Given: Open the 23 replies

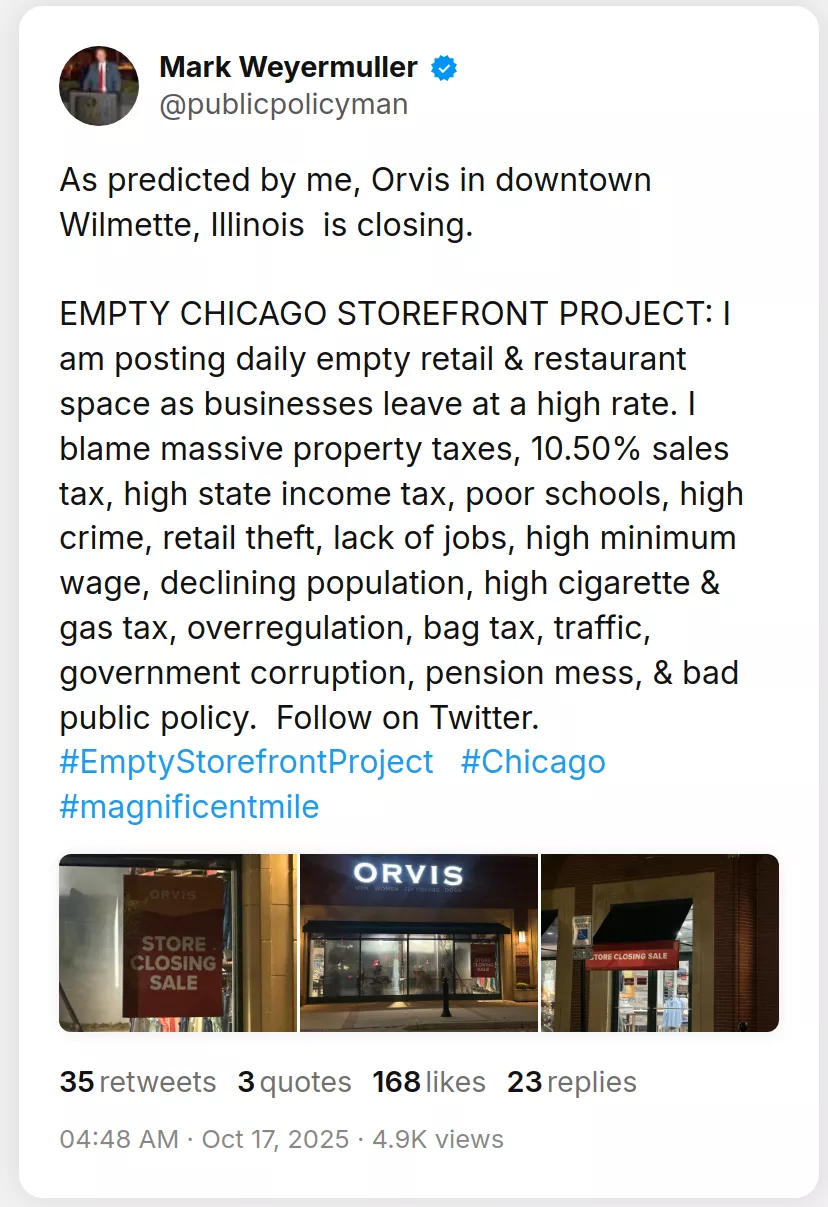Looking at the screenshot, I should [x=571, y=1082].
